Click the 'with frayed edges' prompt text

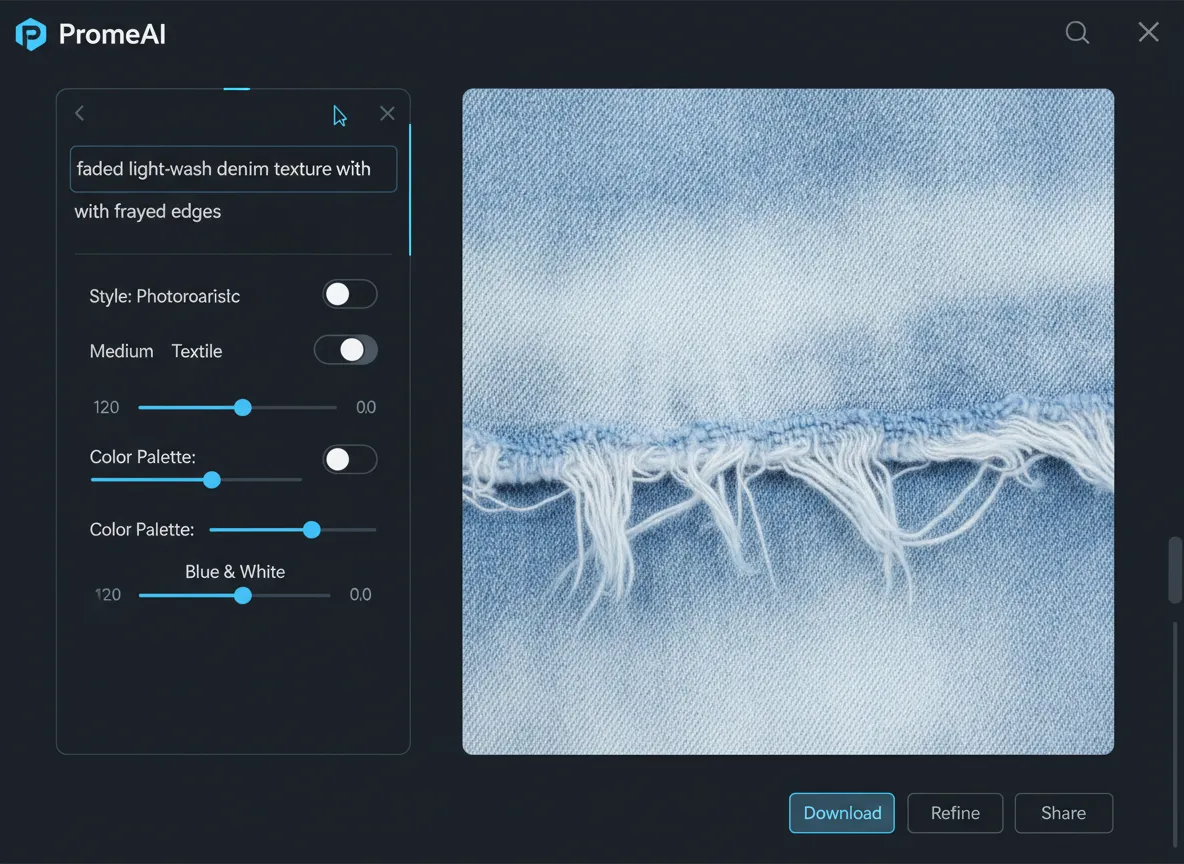click(x=148, y=212)
